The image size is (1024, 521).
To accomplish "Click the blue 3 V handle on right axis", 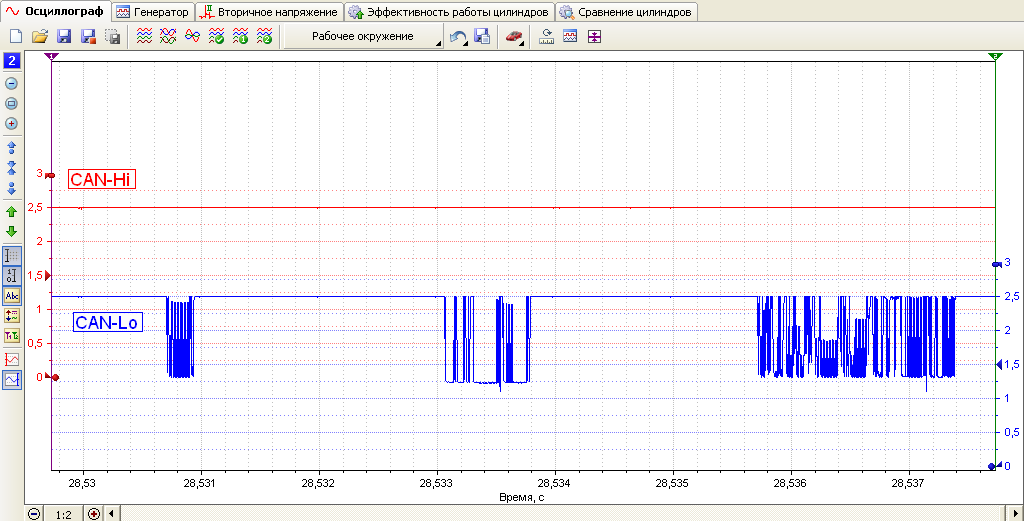I will tap(997, 264).
